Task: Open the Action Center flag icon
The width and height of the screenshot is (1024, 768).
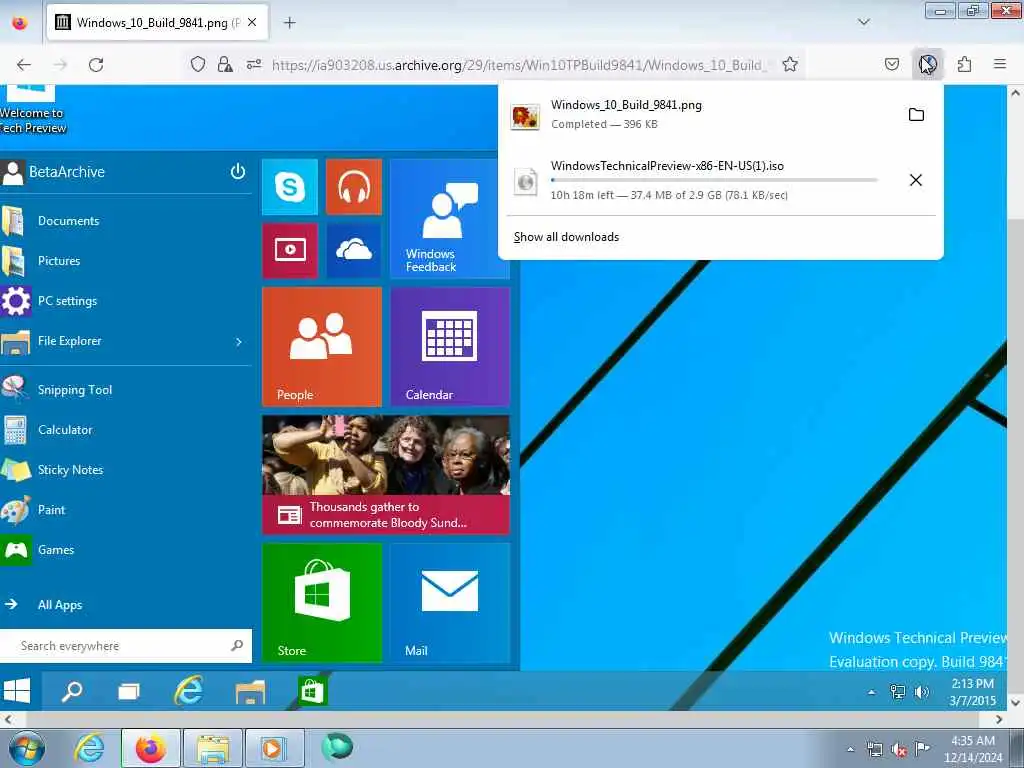Action: 922,749
